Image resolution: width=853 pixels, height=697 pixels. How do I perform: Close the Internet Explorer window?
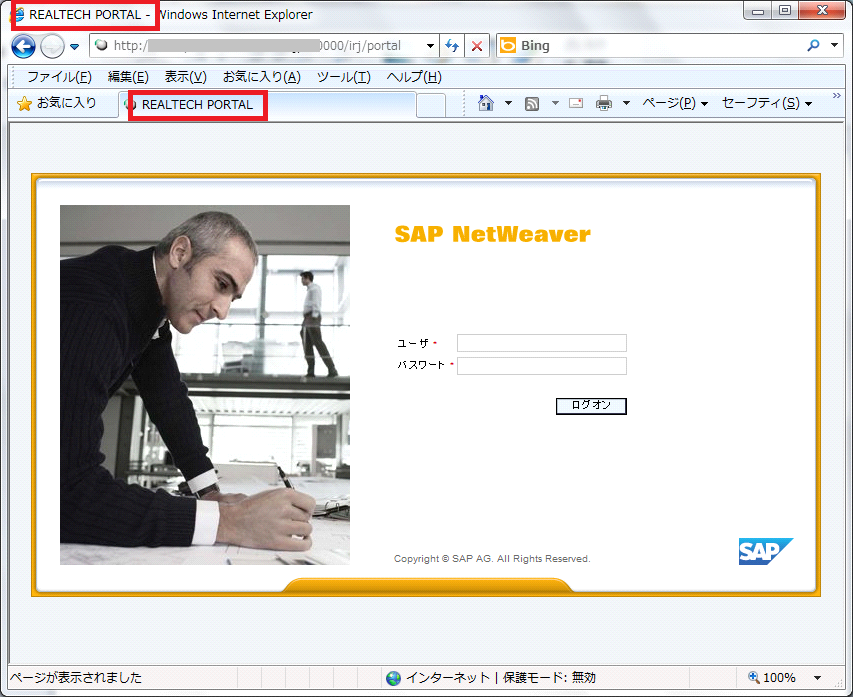(x=823, y=11)
